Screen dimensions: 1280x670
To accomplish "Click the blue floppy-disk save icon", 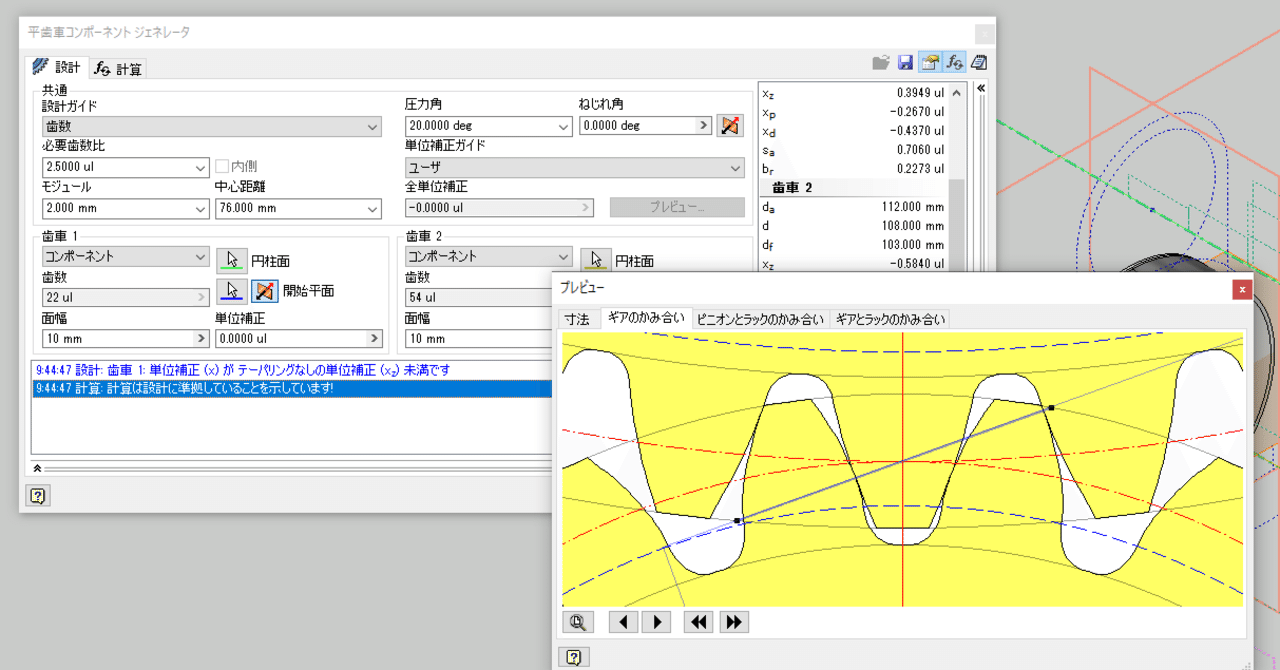I will (x=905, y=63).
